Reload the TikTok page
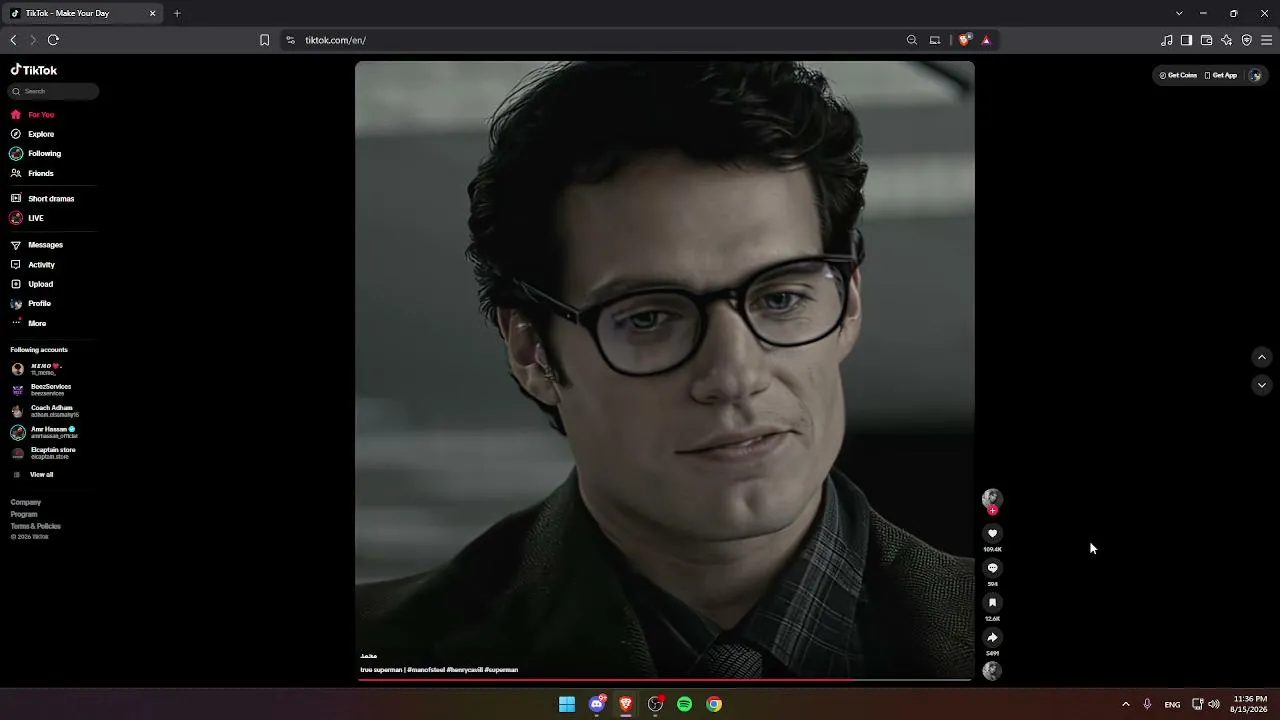Screen dimensions: 1280x720 (53, 40)
